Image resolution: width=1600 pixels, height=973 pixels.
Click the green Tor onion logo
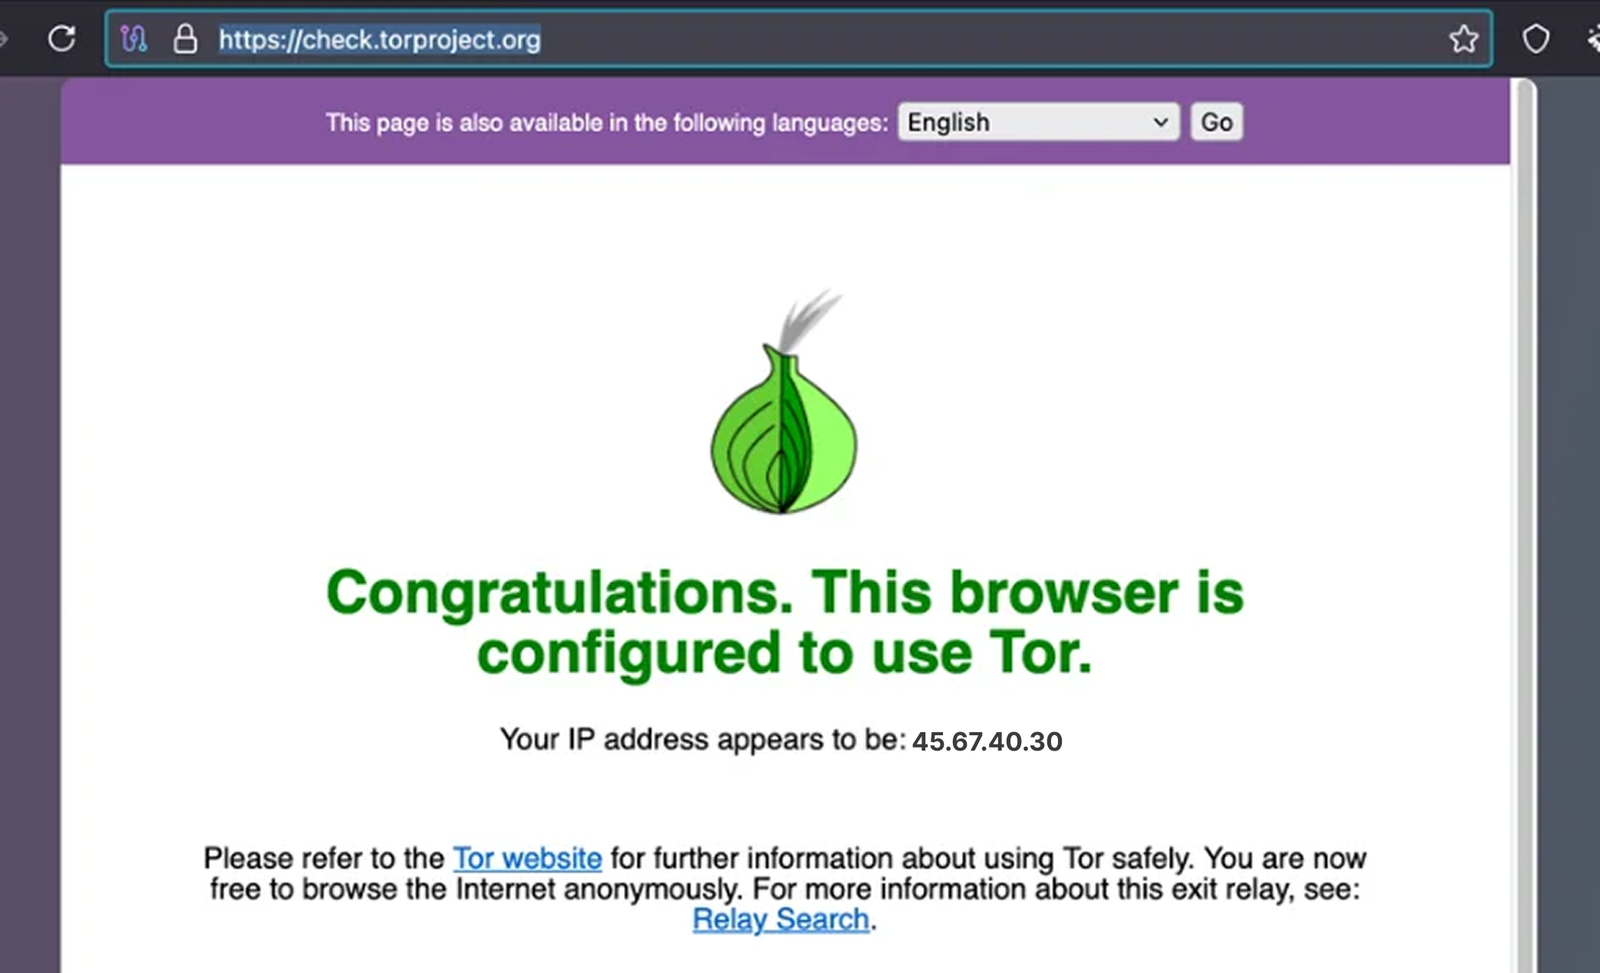[x=784, y=403]
